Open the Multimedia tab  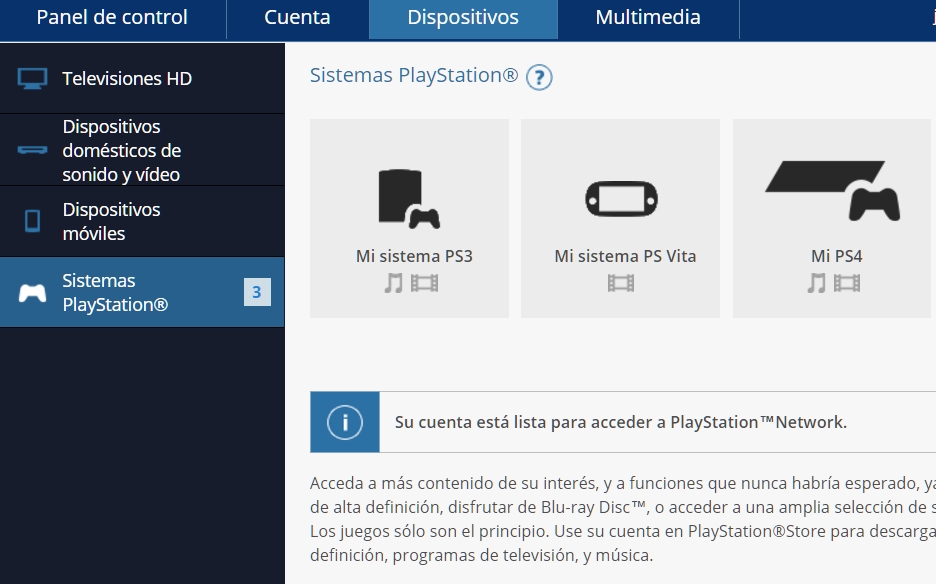[647, 18]
